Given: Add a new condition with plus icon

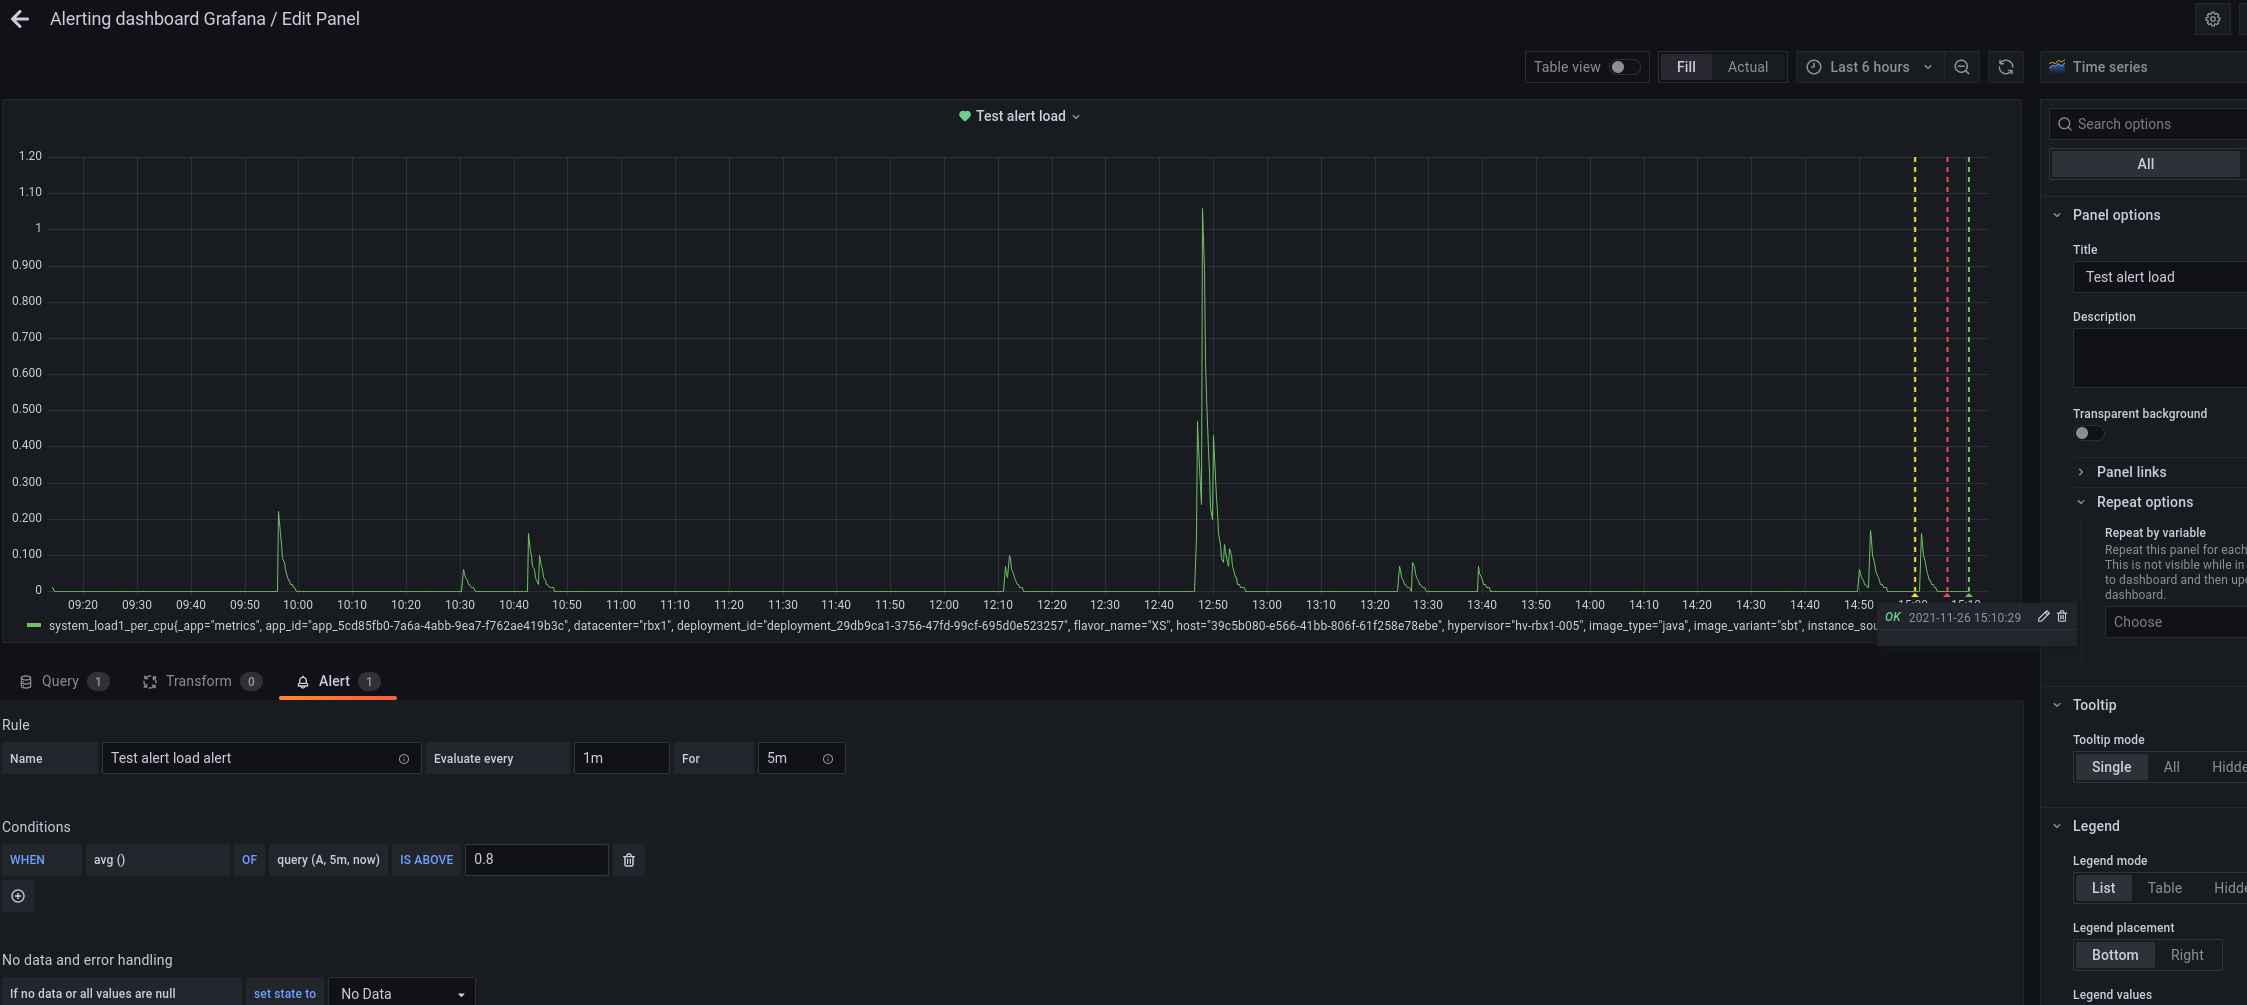Looking at the screenshot, I should click(18, 896).
